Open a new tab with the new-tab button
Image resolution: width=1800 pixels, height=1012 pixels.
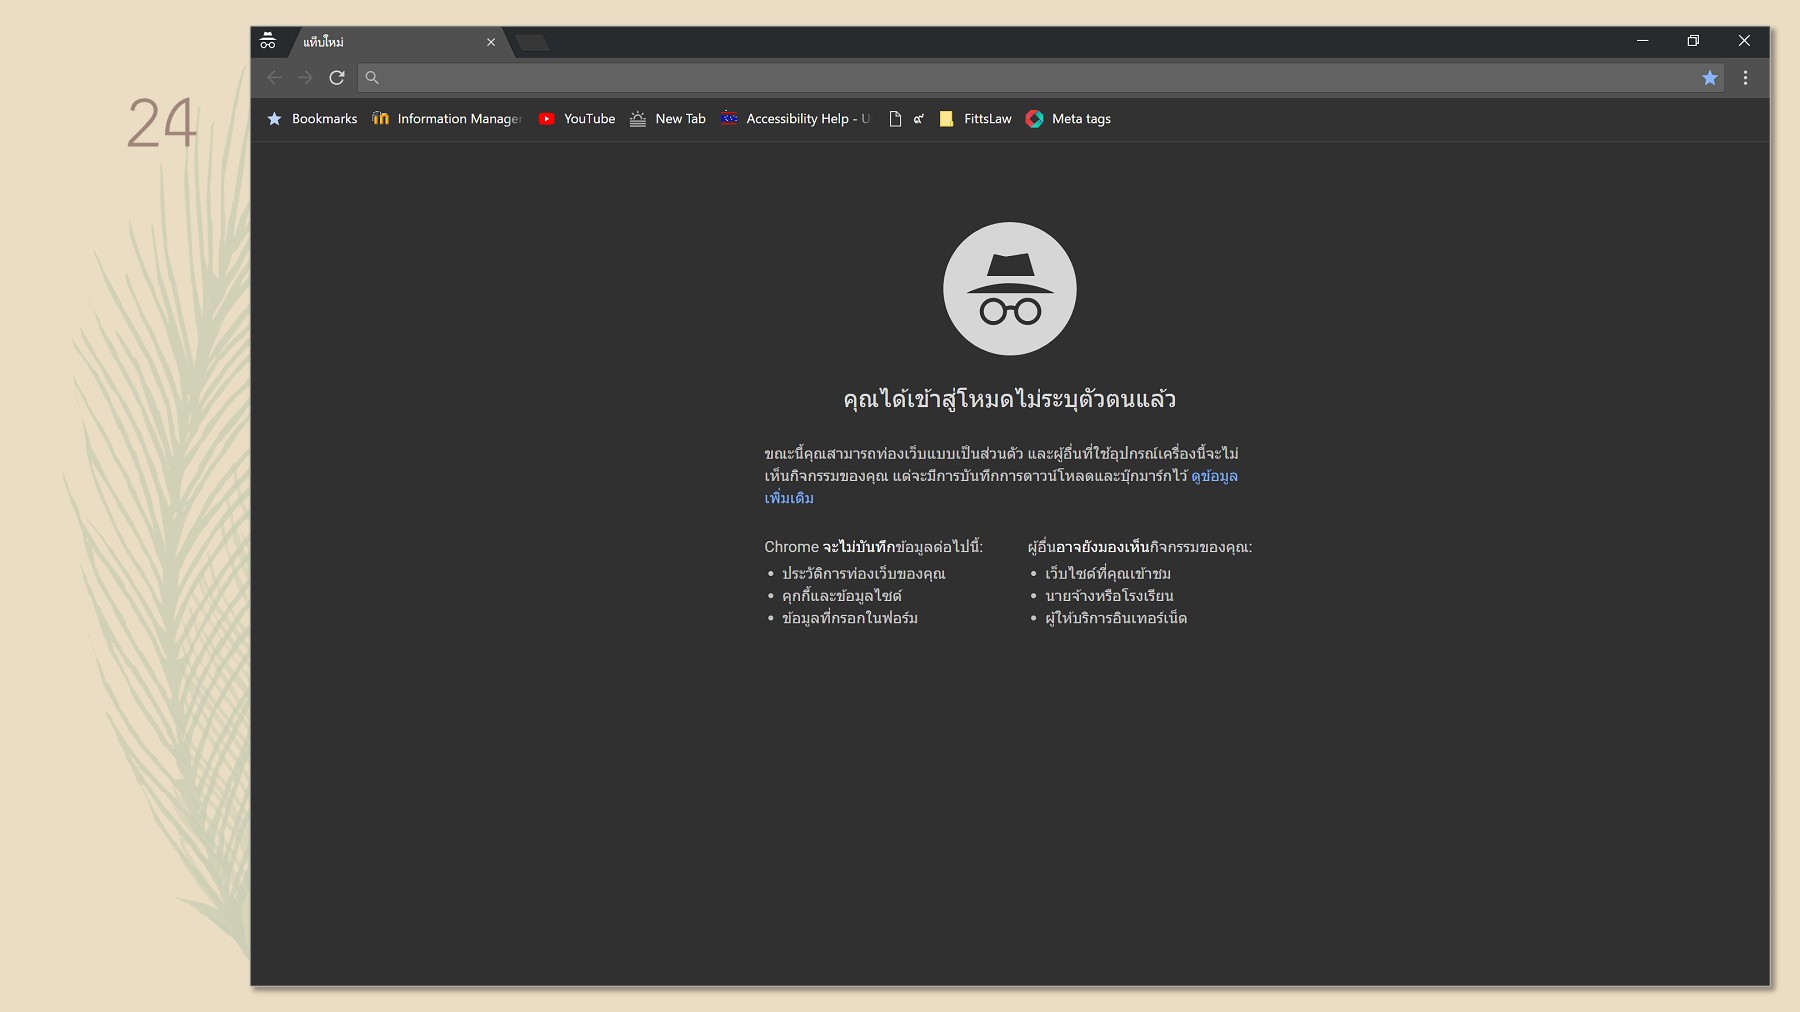pos(532,42)
